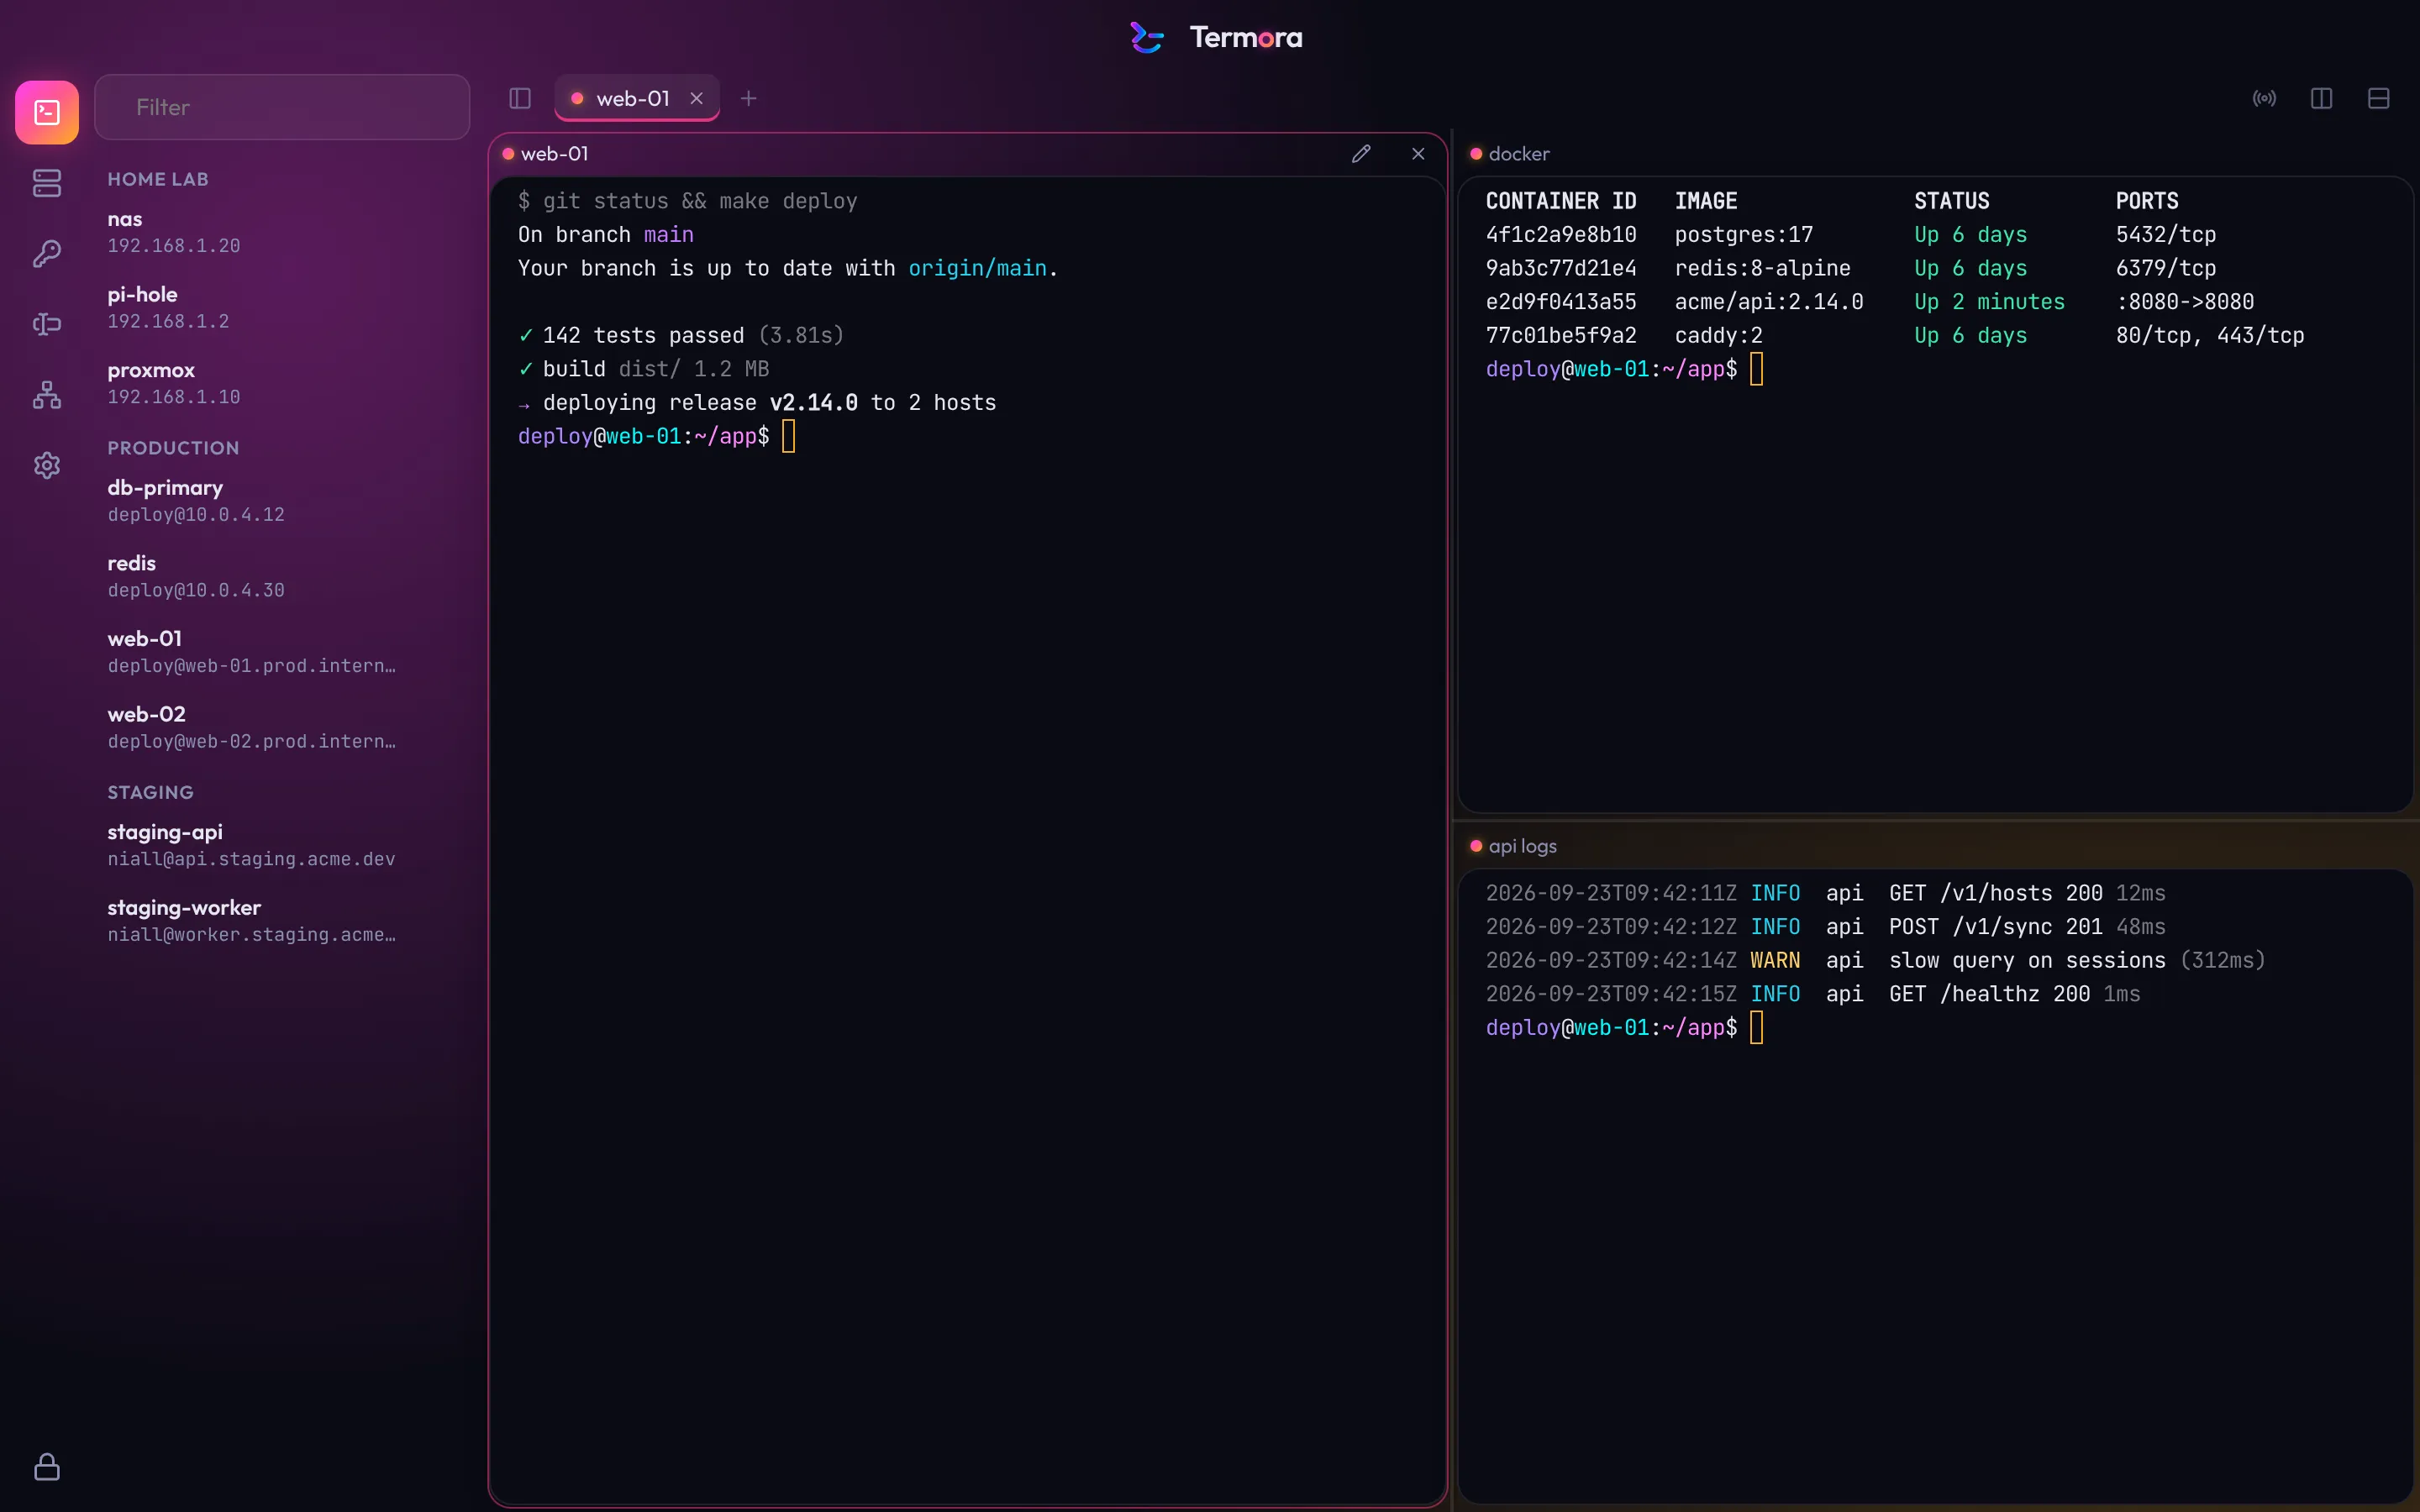Click the WARN log level entry
The width and height of the screenshot is (2420, 1512).
point(1775,960)
